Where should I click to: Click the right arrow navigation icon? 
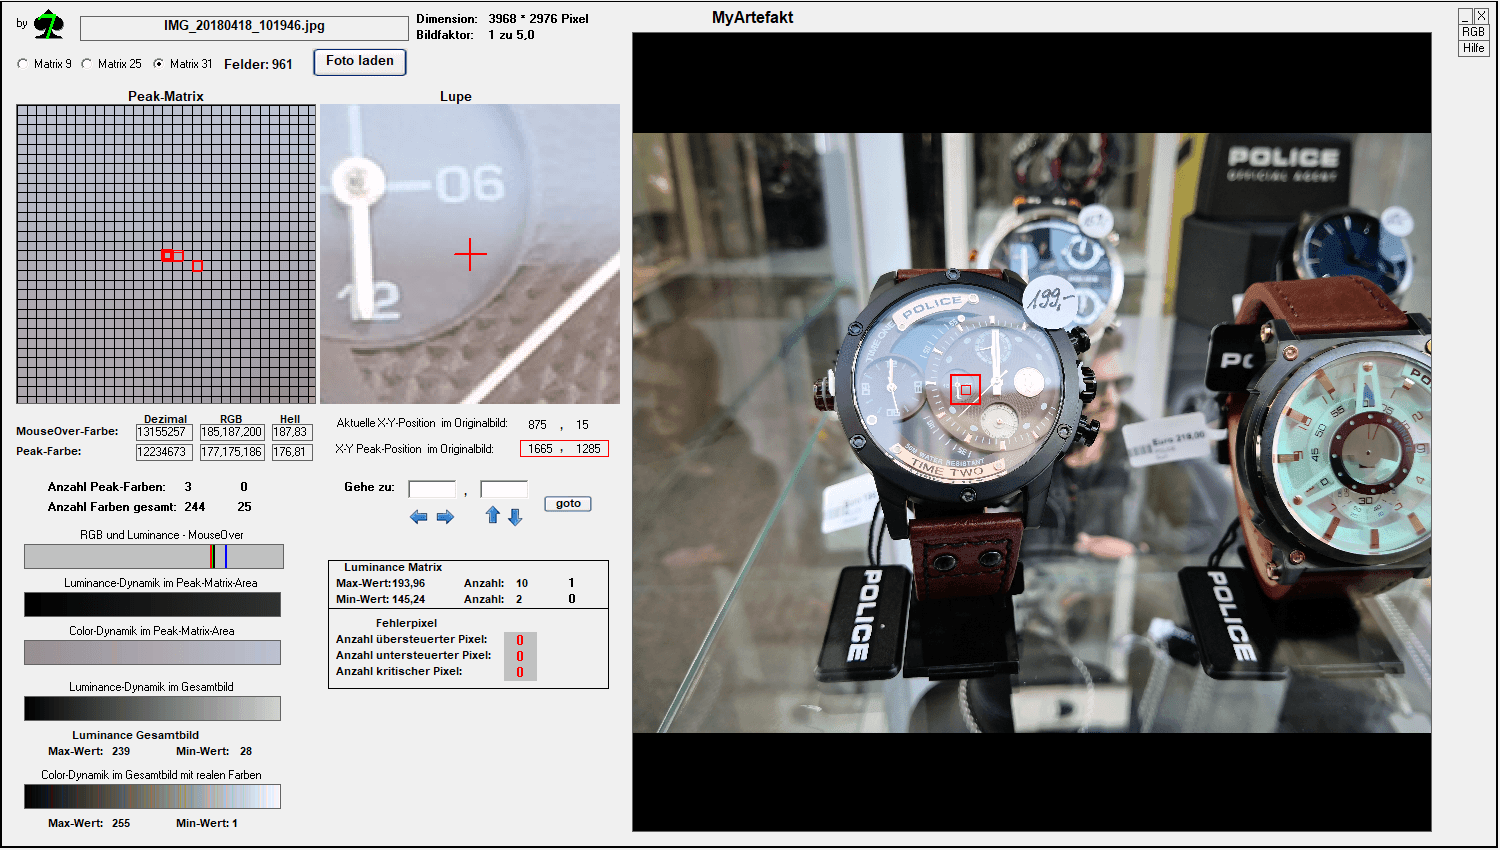click(445, 517)
